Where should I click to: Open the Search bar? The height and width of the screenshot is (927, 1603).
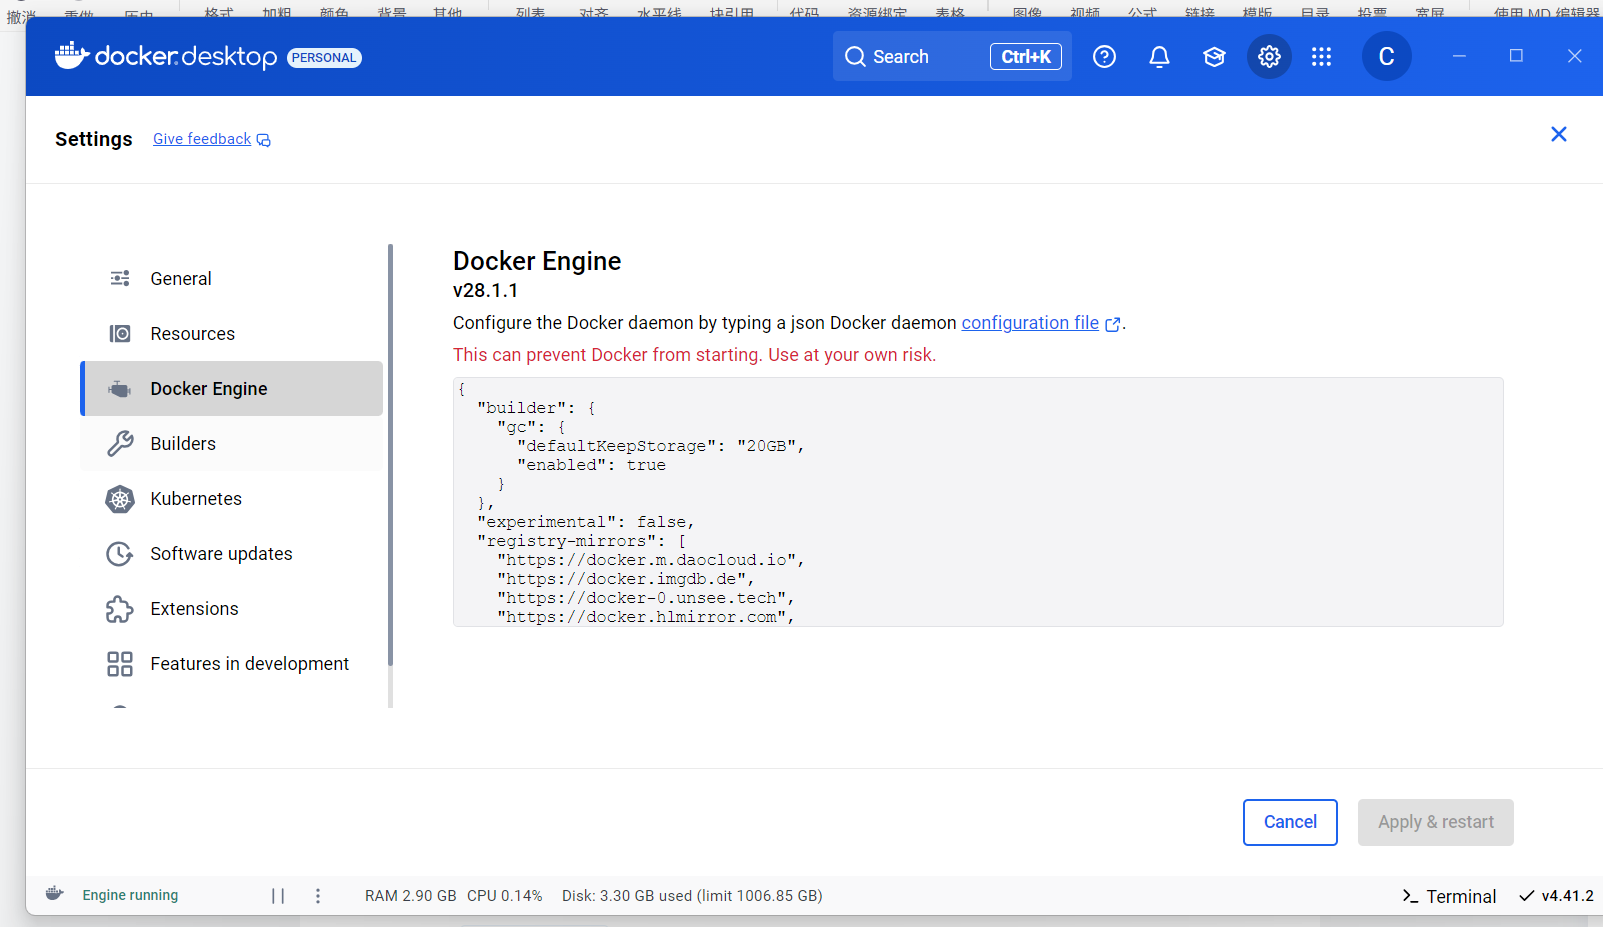pos(952,56)
